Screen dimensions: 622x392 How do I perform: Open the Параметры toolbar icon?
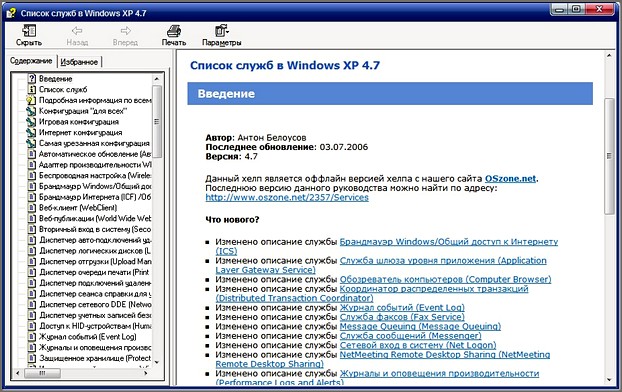221,31
